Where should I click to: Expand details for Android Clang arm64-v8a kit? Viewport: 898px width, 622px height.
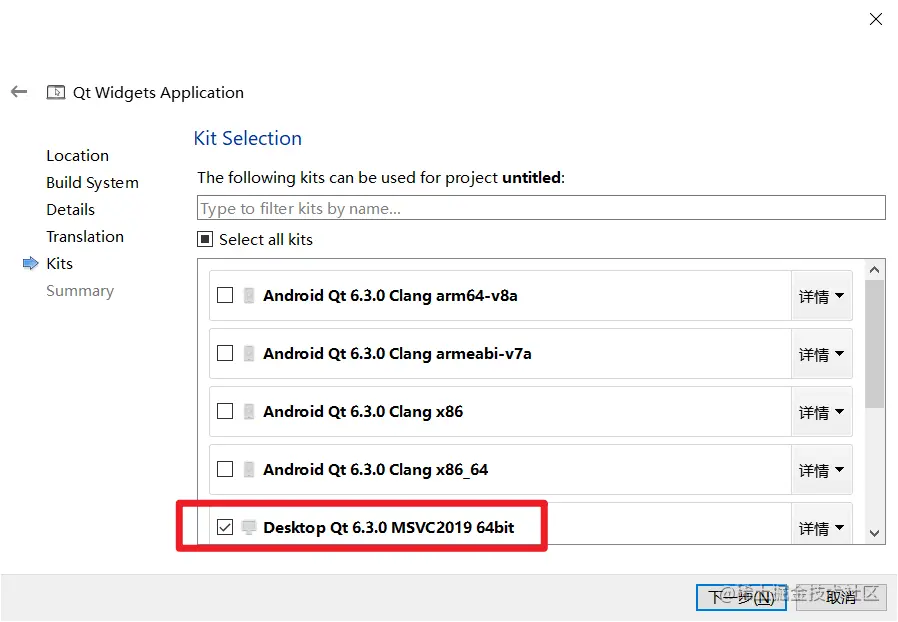[x=821, y=296]
